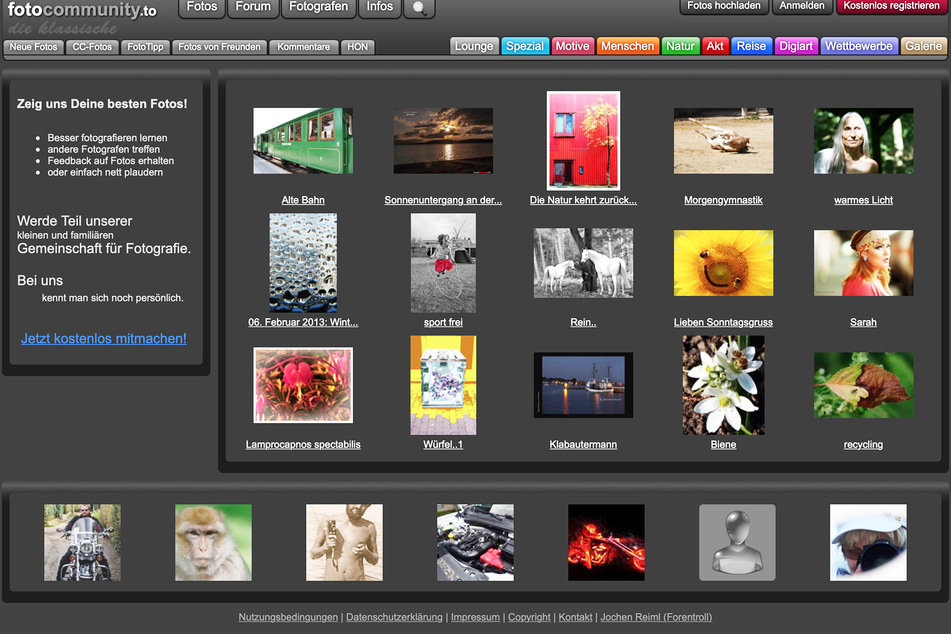
Task: Open the motorcycle rider profile picture
Action: 82,542
